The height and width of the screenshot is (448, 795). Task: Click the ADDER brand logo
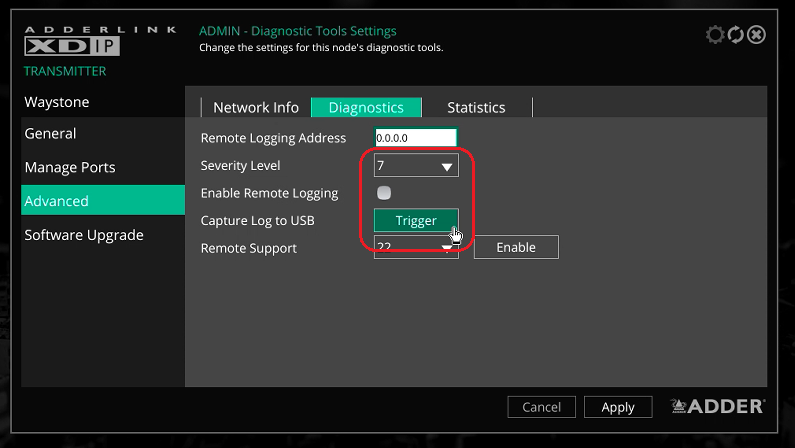point(717,406)
